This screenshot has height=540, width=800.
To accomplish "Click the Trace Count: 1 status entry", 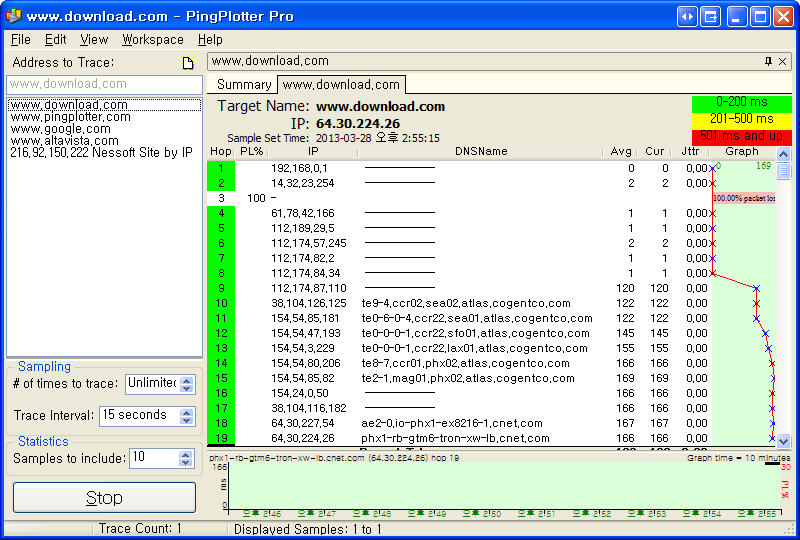I will tap(140, 529).
